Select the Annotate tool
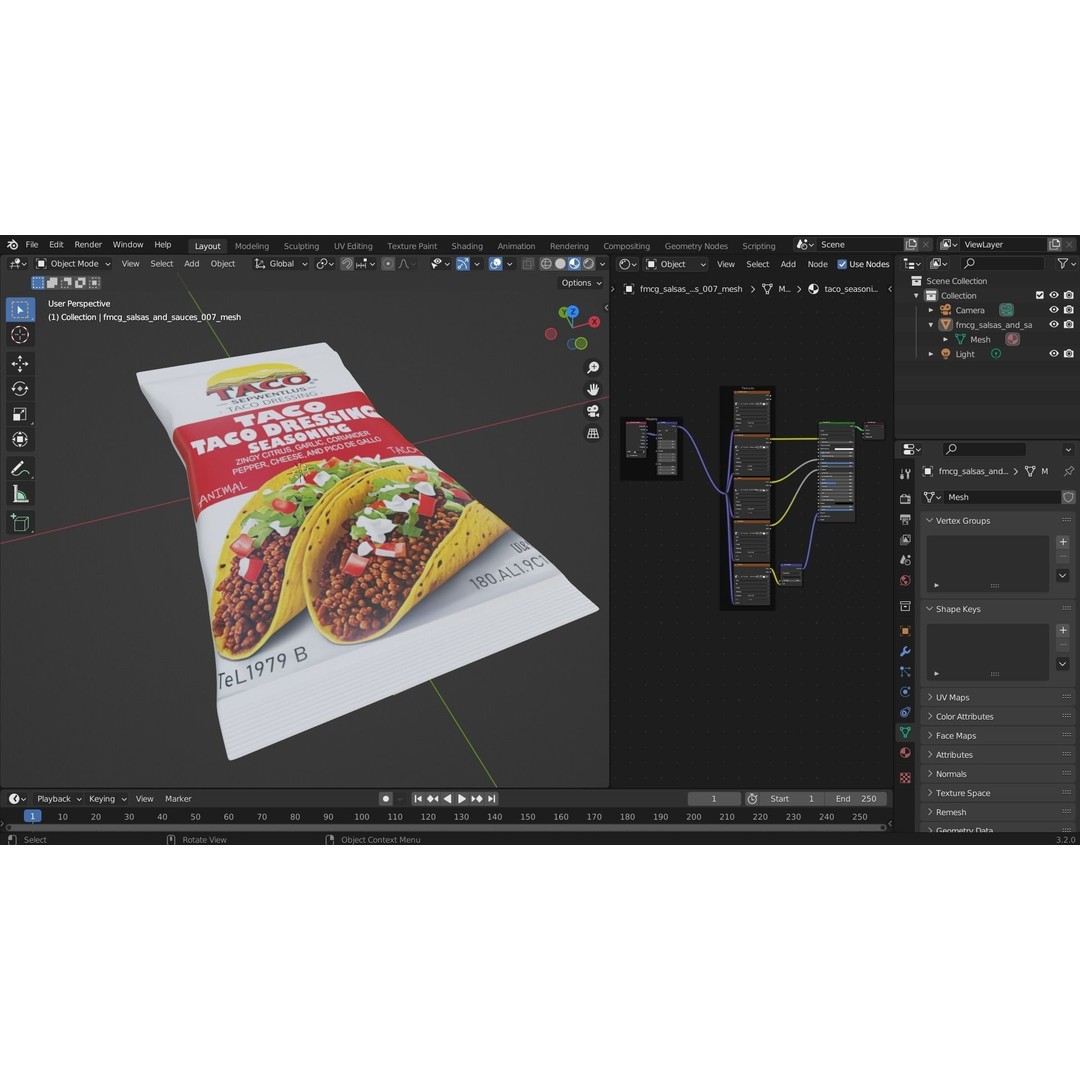This screenshot has width=1080, height=1080. [x=20, y=469]
